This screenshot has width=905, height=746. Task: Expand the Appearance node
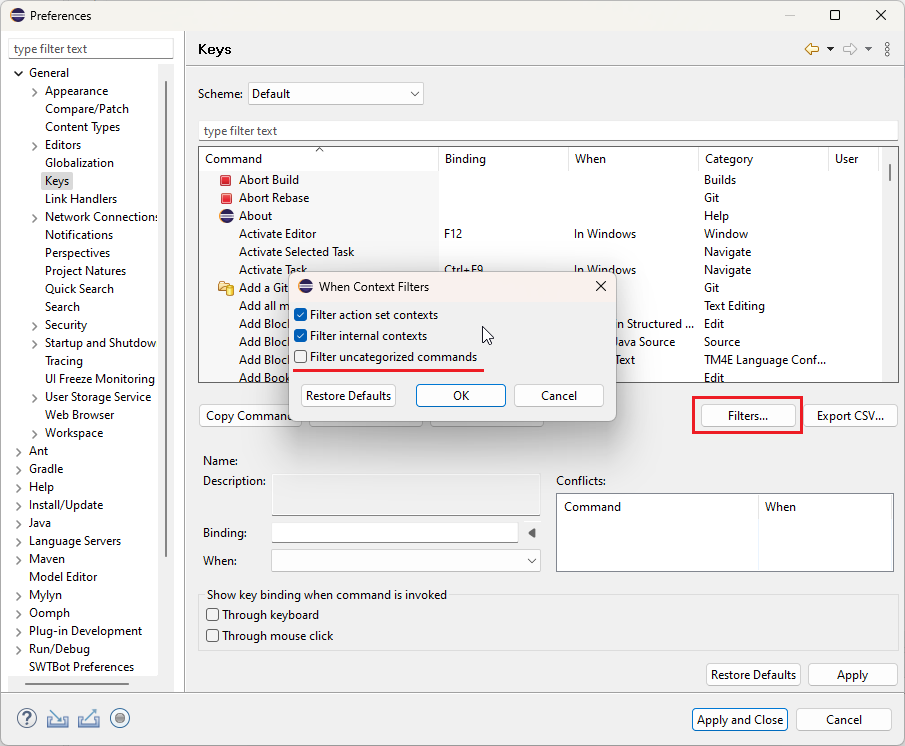click(x=35, y=92)
